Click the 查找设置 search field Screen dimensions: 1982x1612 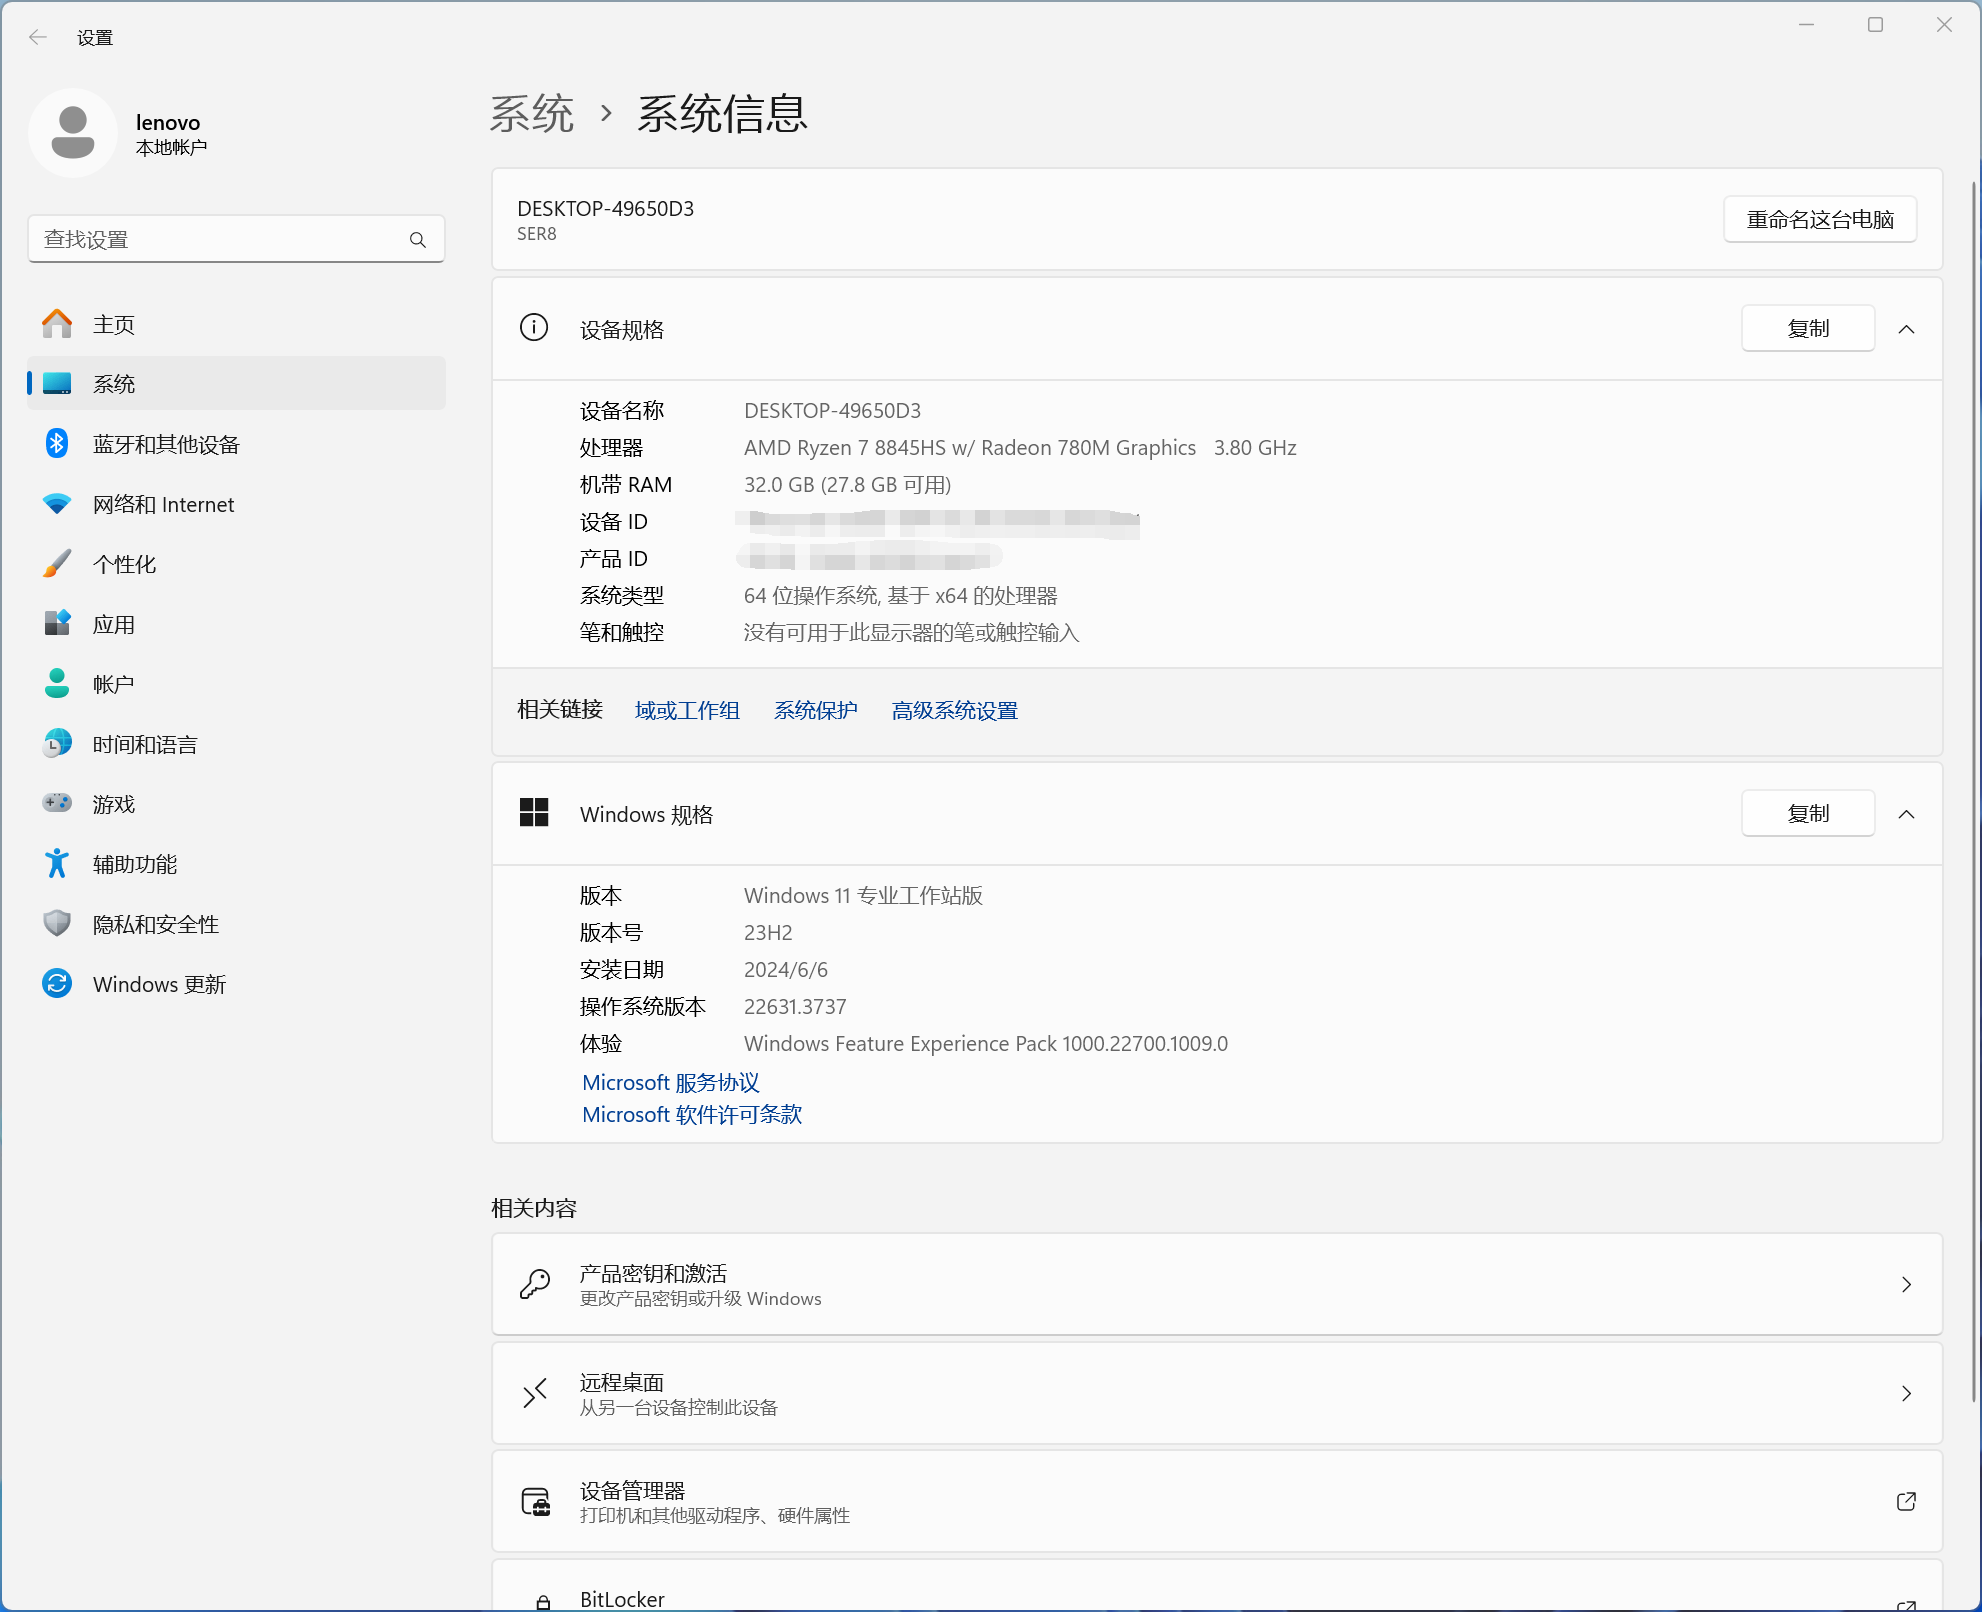point(236,239)
